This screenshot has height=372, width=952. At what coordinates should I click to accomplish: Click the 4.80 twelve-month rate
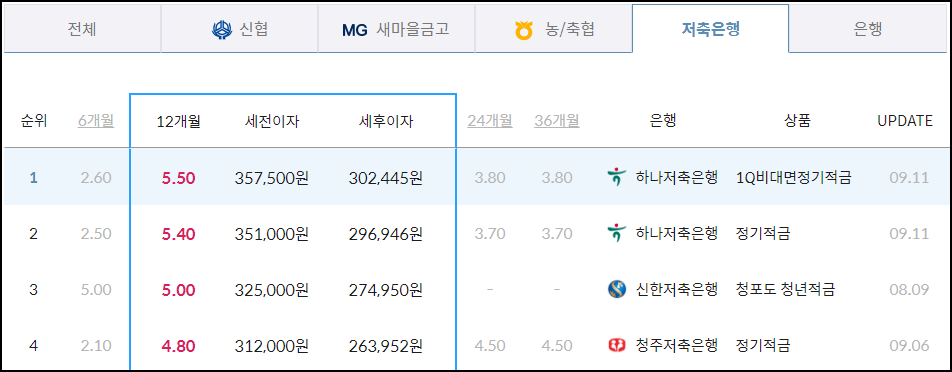(x=178, y=347)
